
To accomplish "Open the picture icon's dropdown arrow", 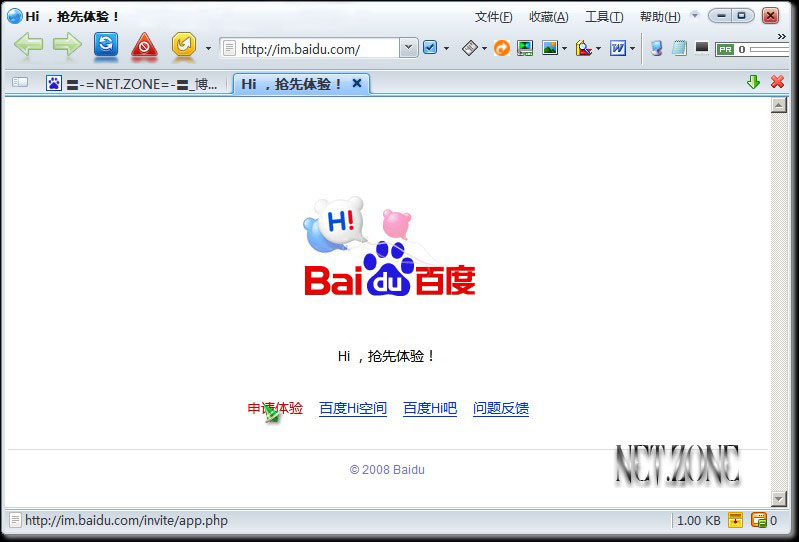I will (x=565, y=49).
